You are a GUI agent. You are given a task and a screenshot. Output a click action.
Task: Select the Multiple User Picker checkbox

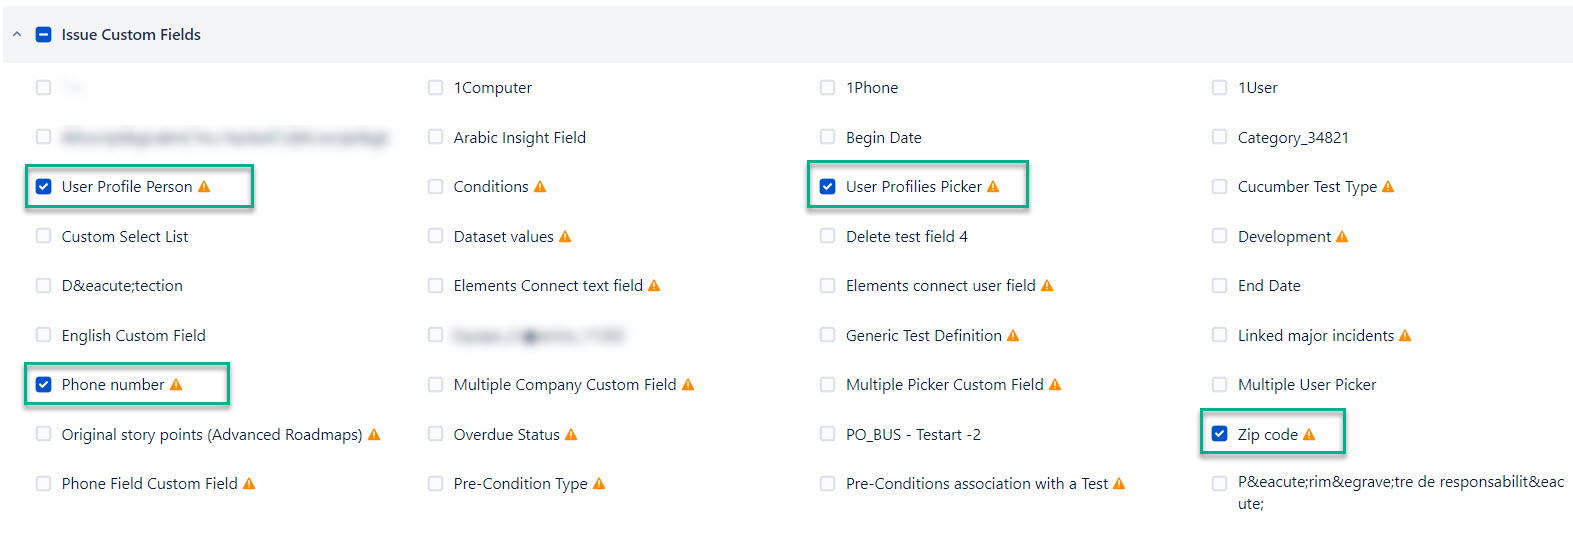tap(1220, 385)
